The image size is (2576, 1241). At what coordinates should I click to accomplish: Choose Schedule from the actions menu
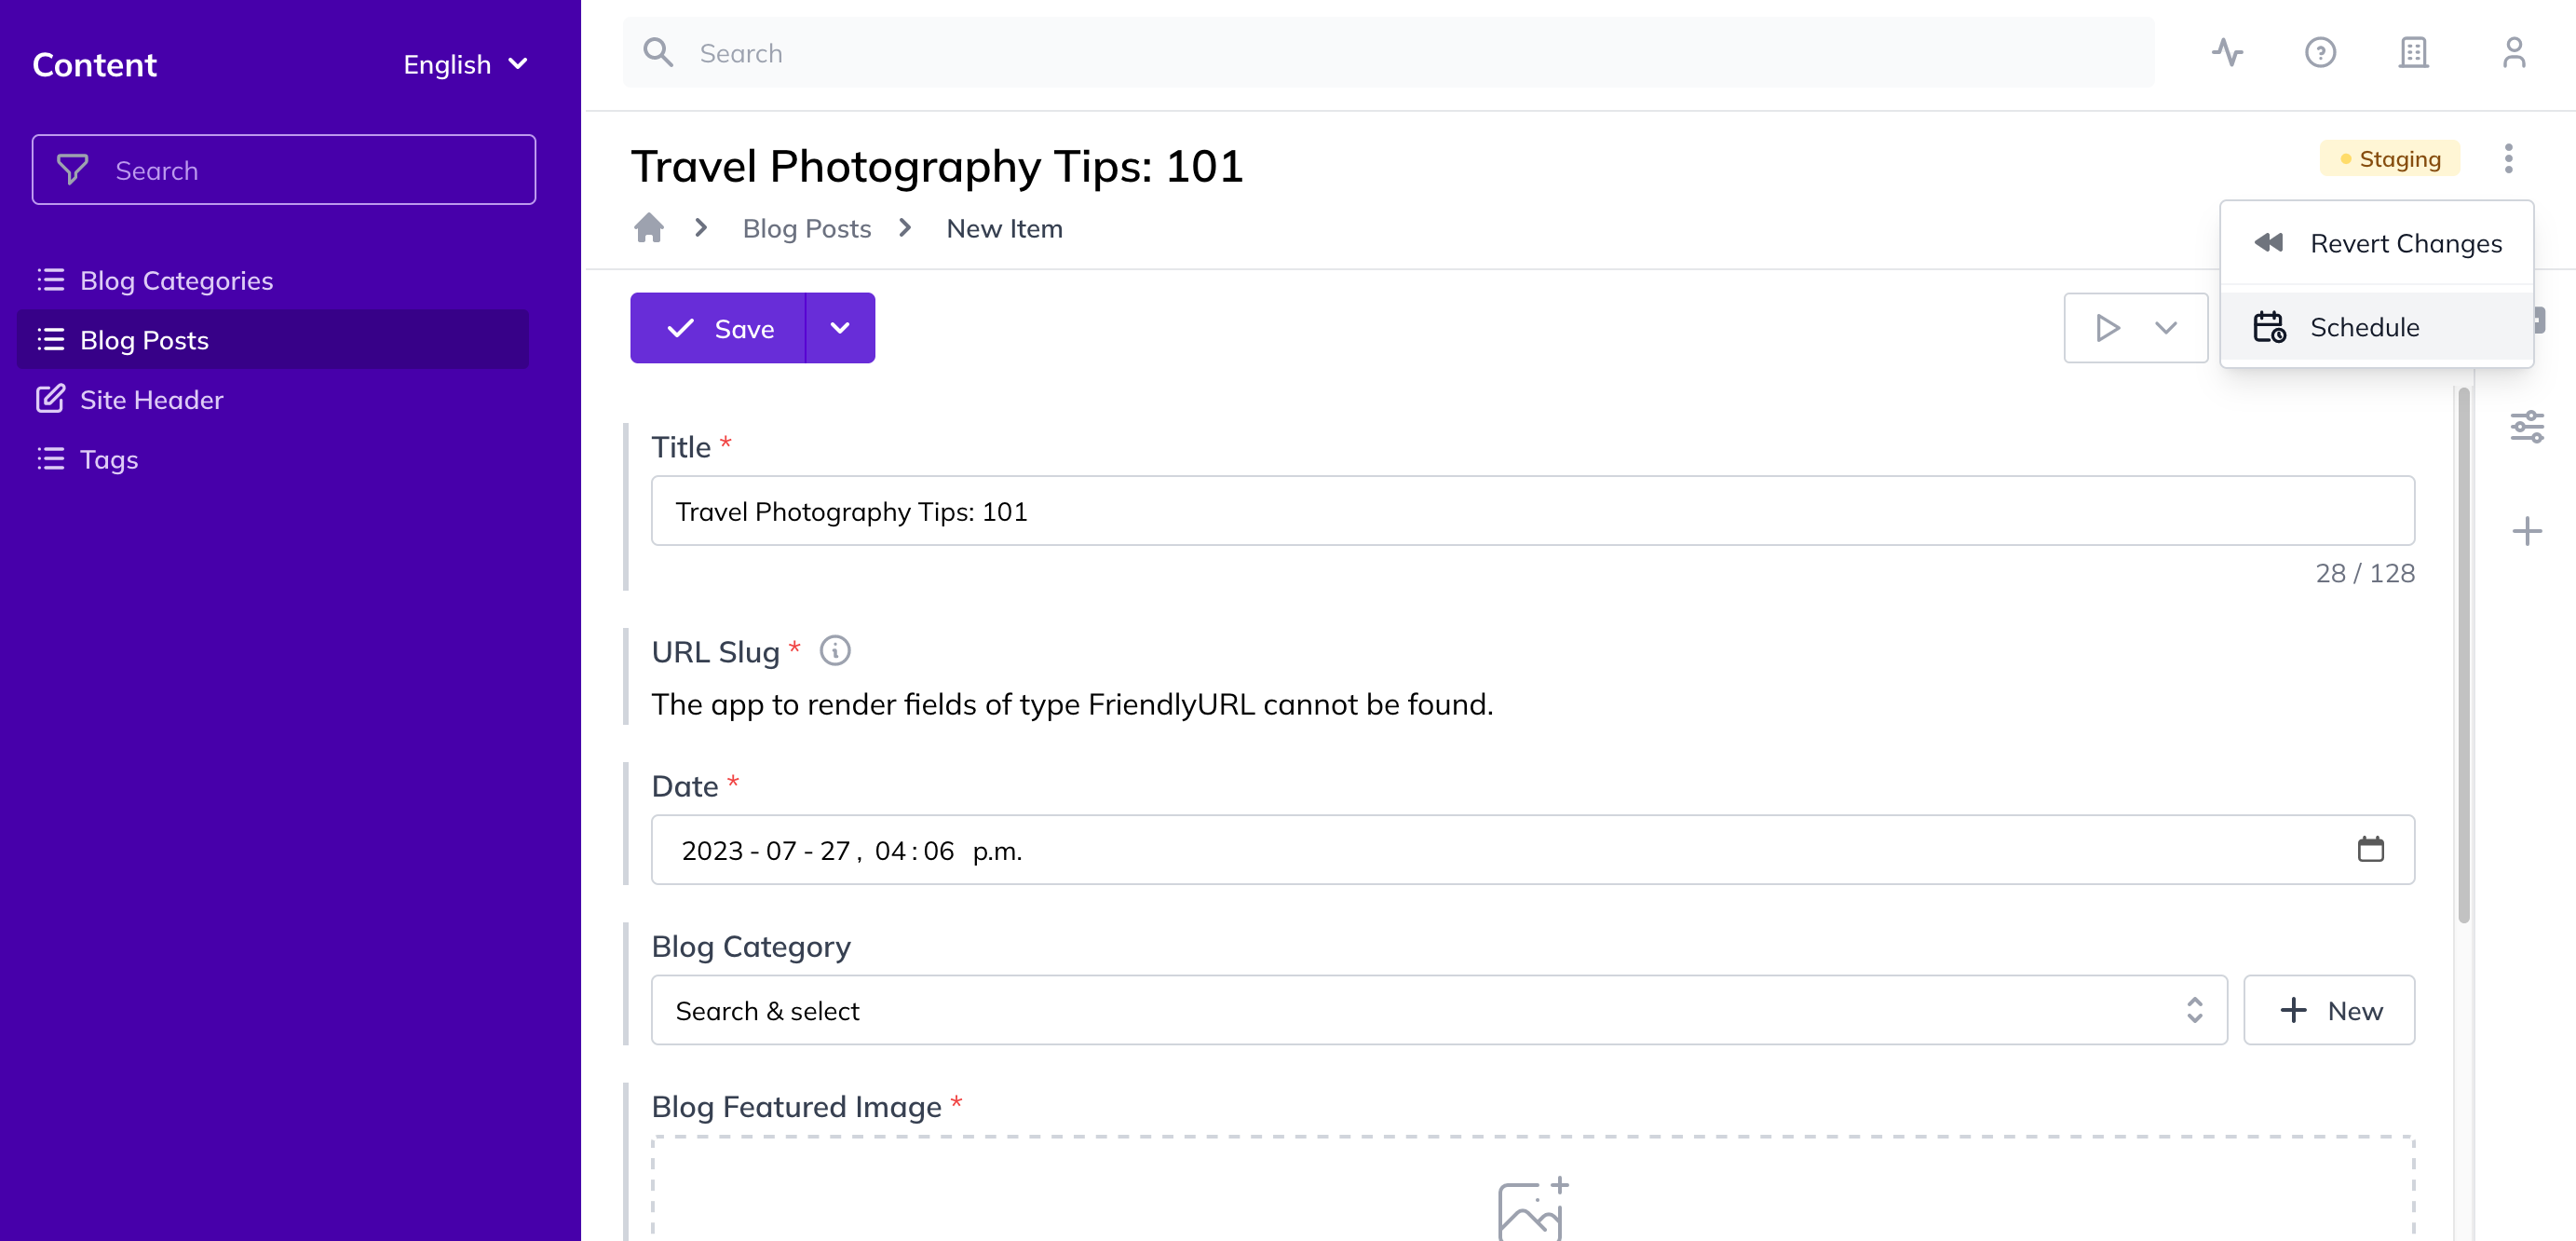tap(2376, 327)
